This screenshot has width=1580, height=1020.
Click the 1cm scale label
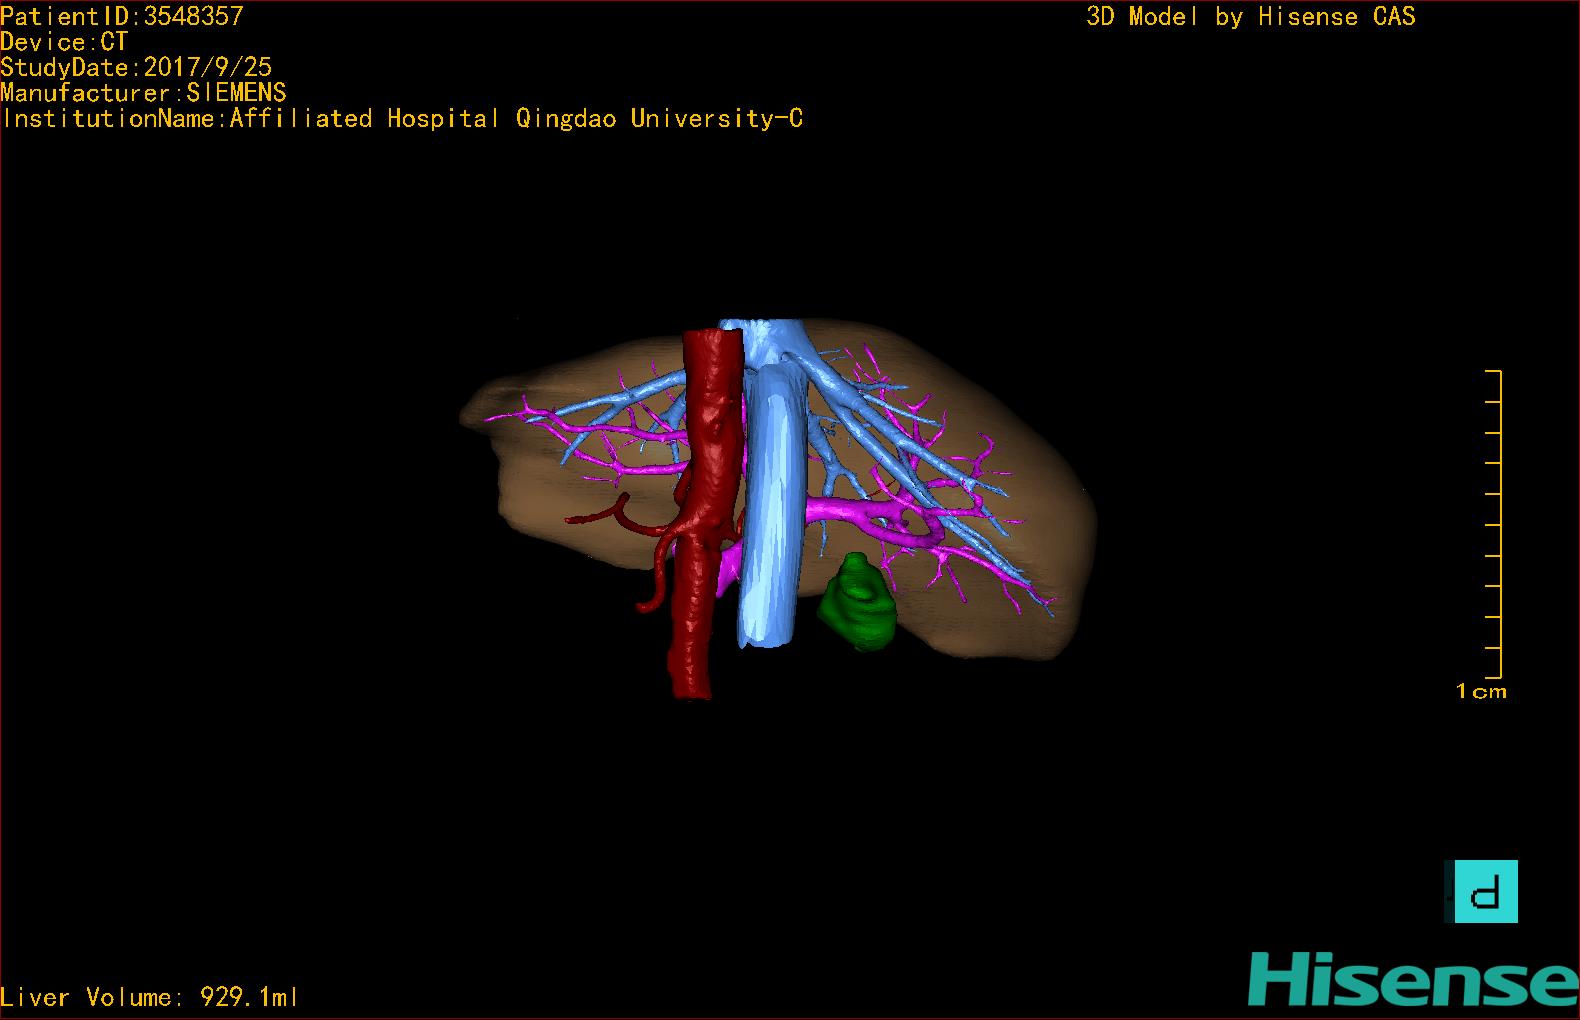coord(1481,691)
